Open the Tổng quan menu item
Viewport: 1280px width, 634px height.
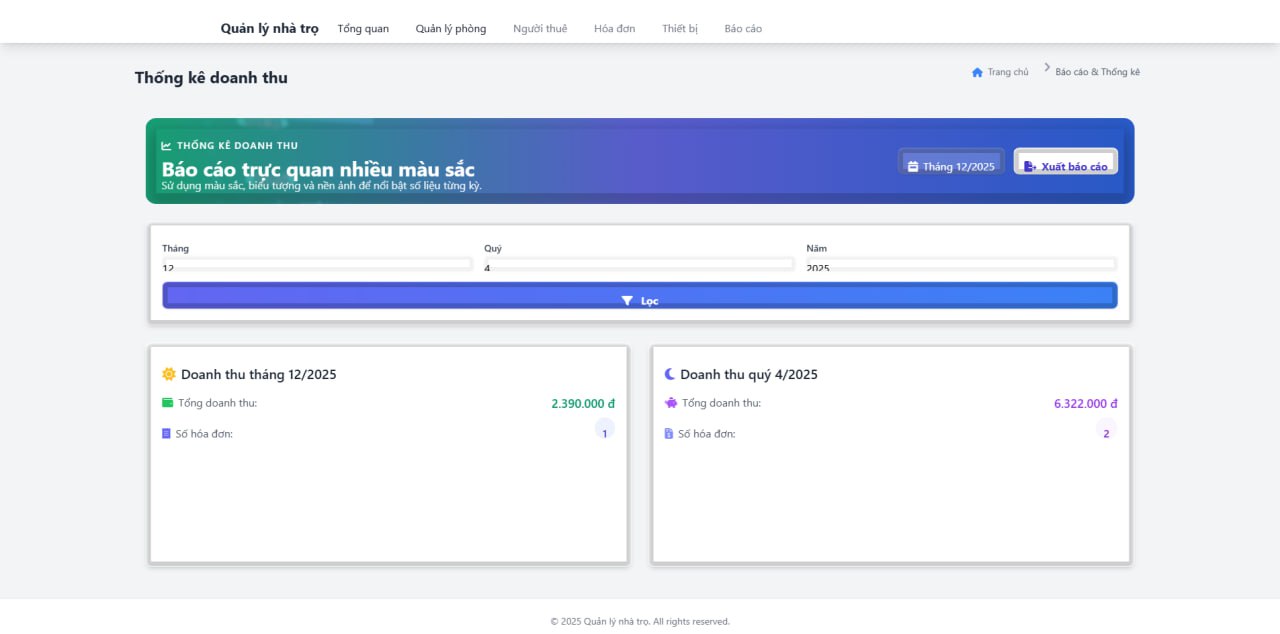pyautogui.click(x=363, y=28)
